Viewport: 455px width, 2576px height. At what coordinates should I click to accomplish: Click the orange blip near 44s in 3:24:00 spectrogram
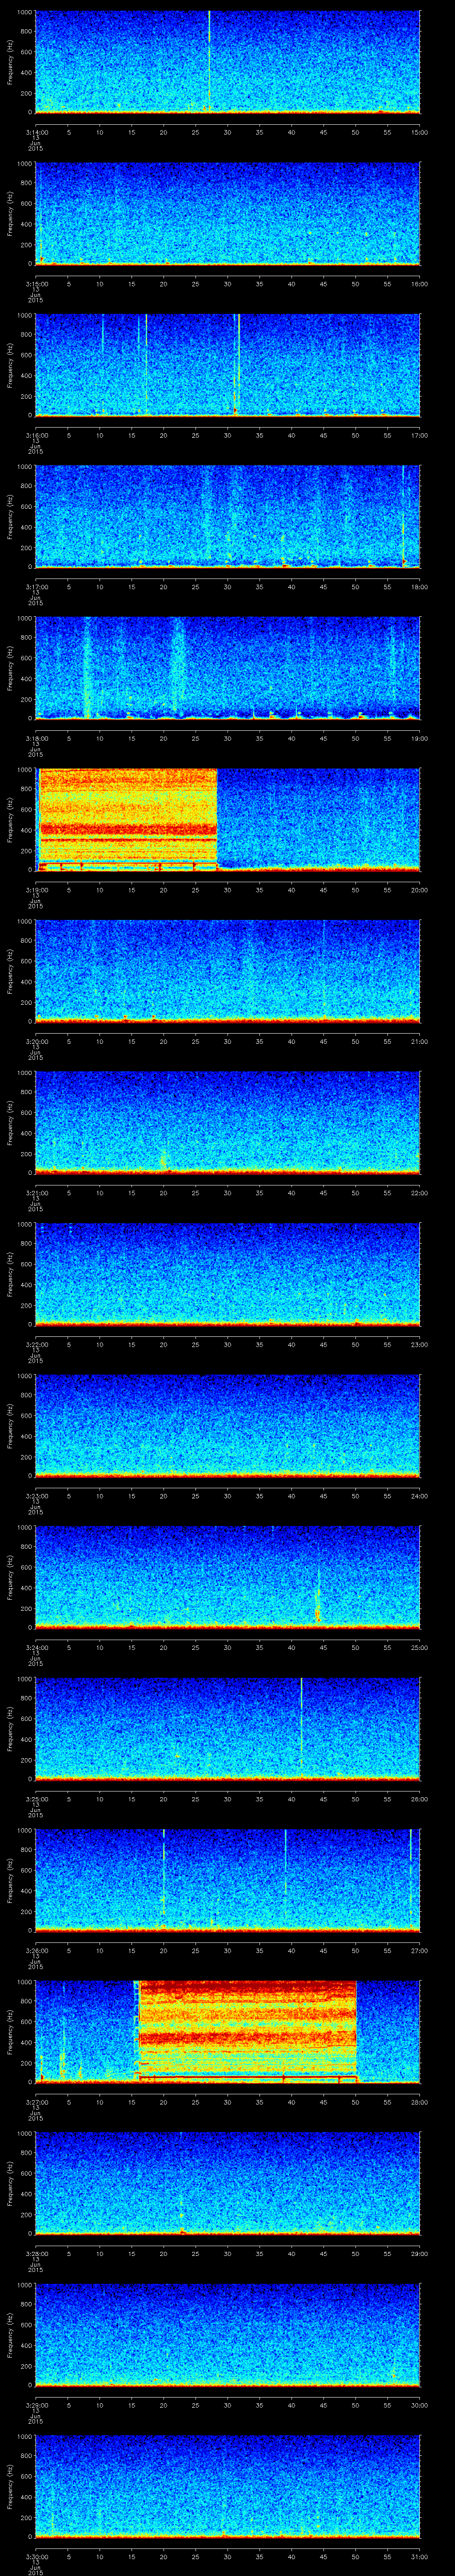pos(318,1608)
